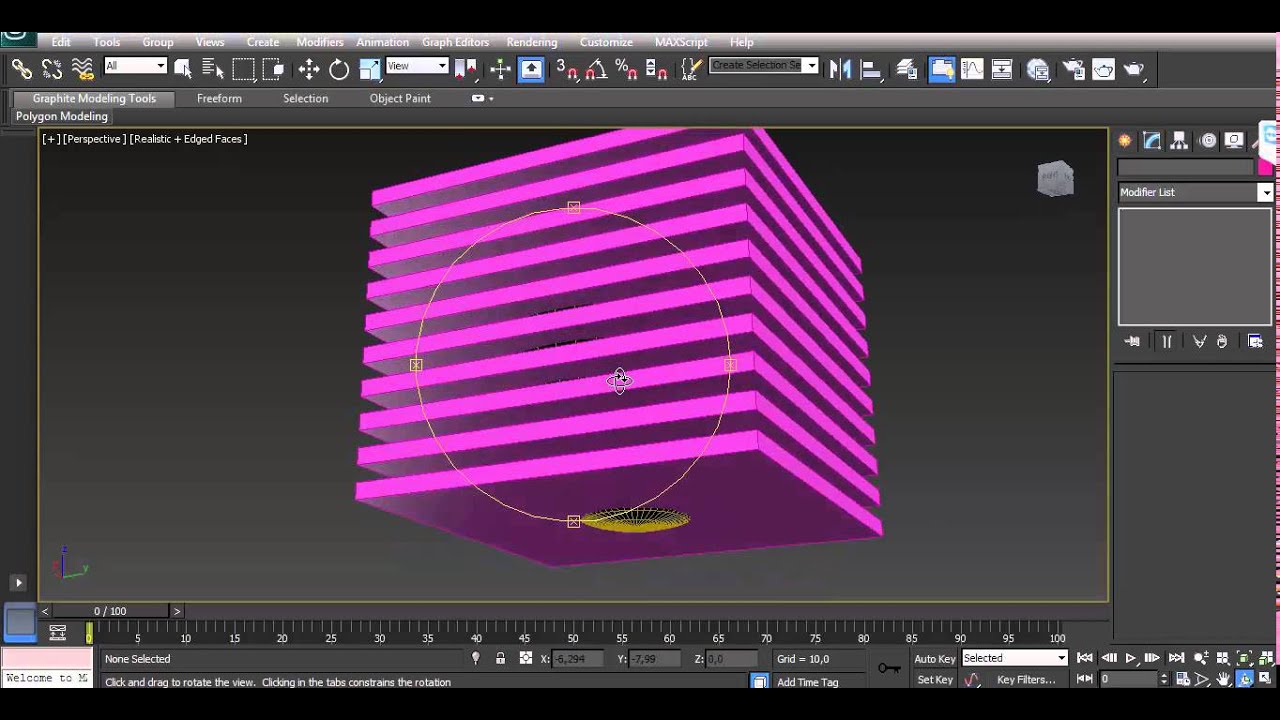This screenshot has height=720, width=1280.
Task: Activate the Select and Move tool
Action: (309, 69)
